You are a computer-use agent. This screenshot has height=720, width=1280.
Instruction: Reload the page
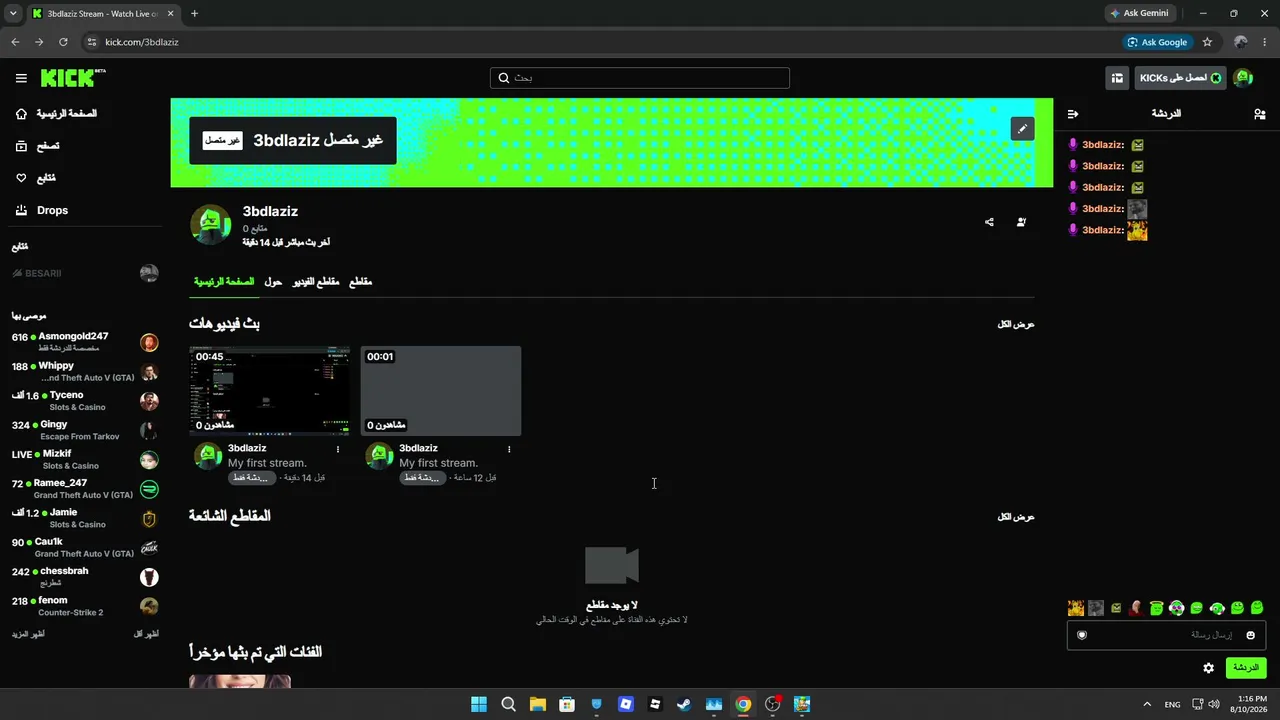tap(63, 42)
